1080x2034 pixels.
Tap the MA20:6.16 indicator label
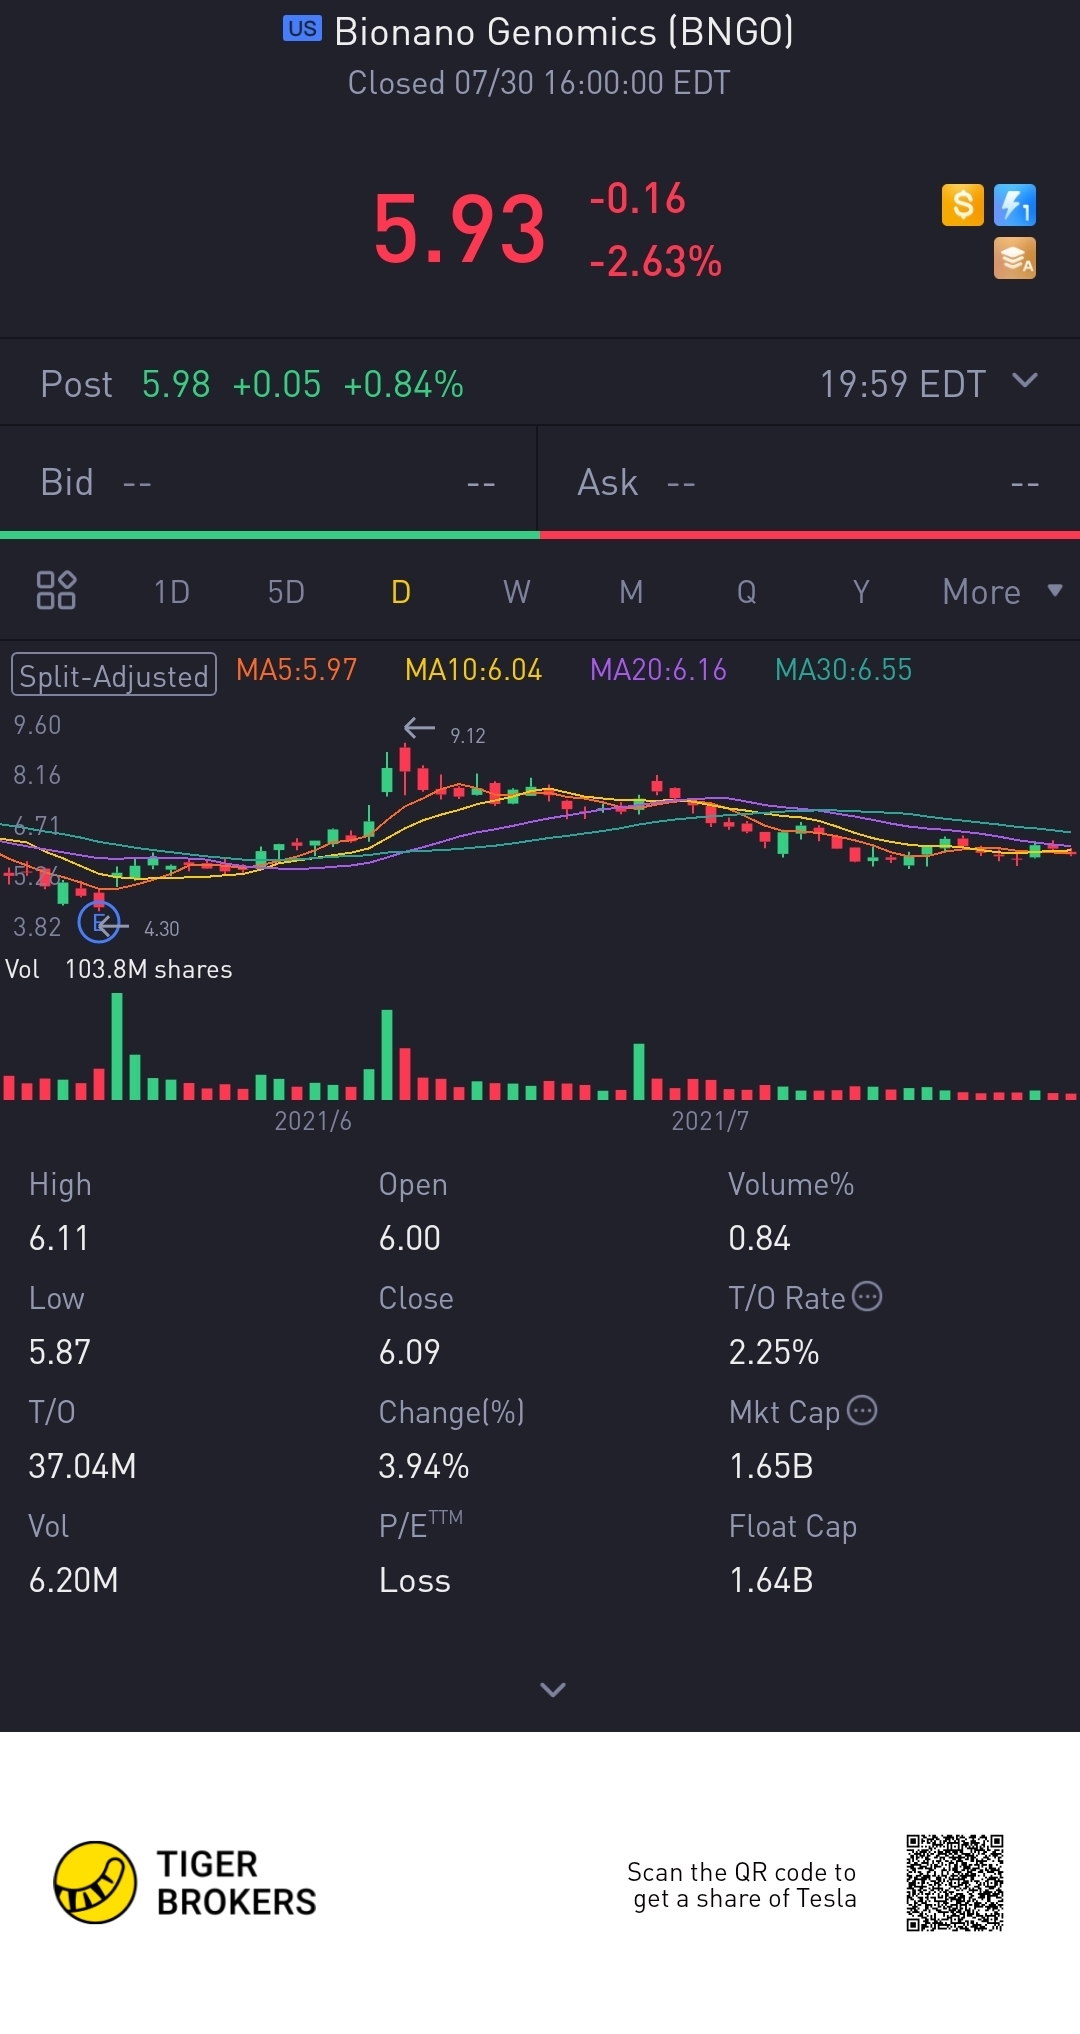tap(658, 670)
